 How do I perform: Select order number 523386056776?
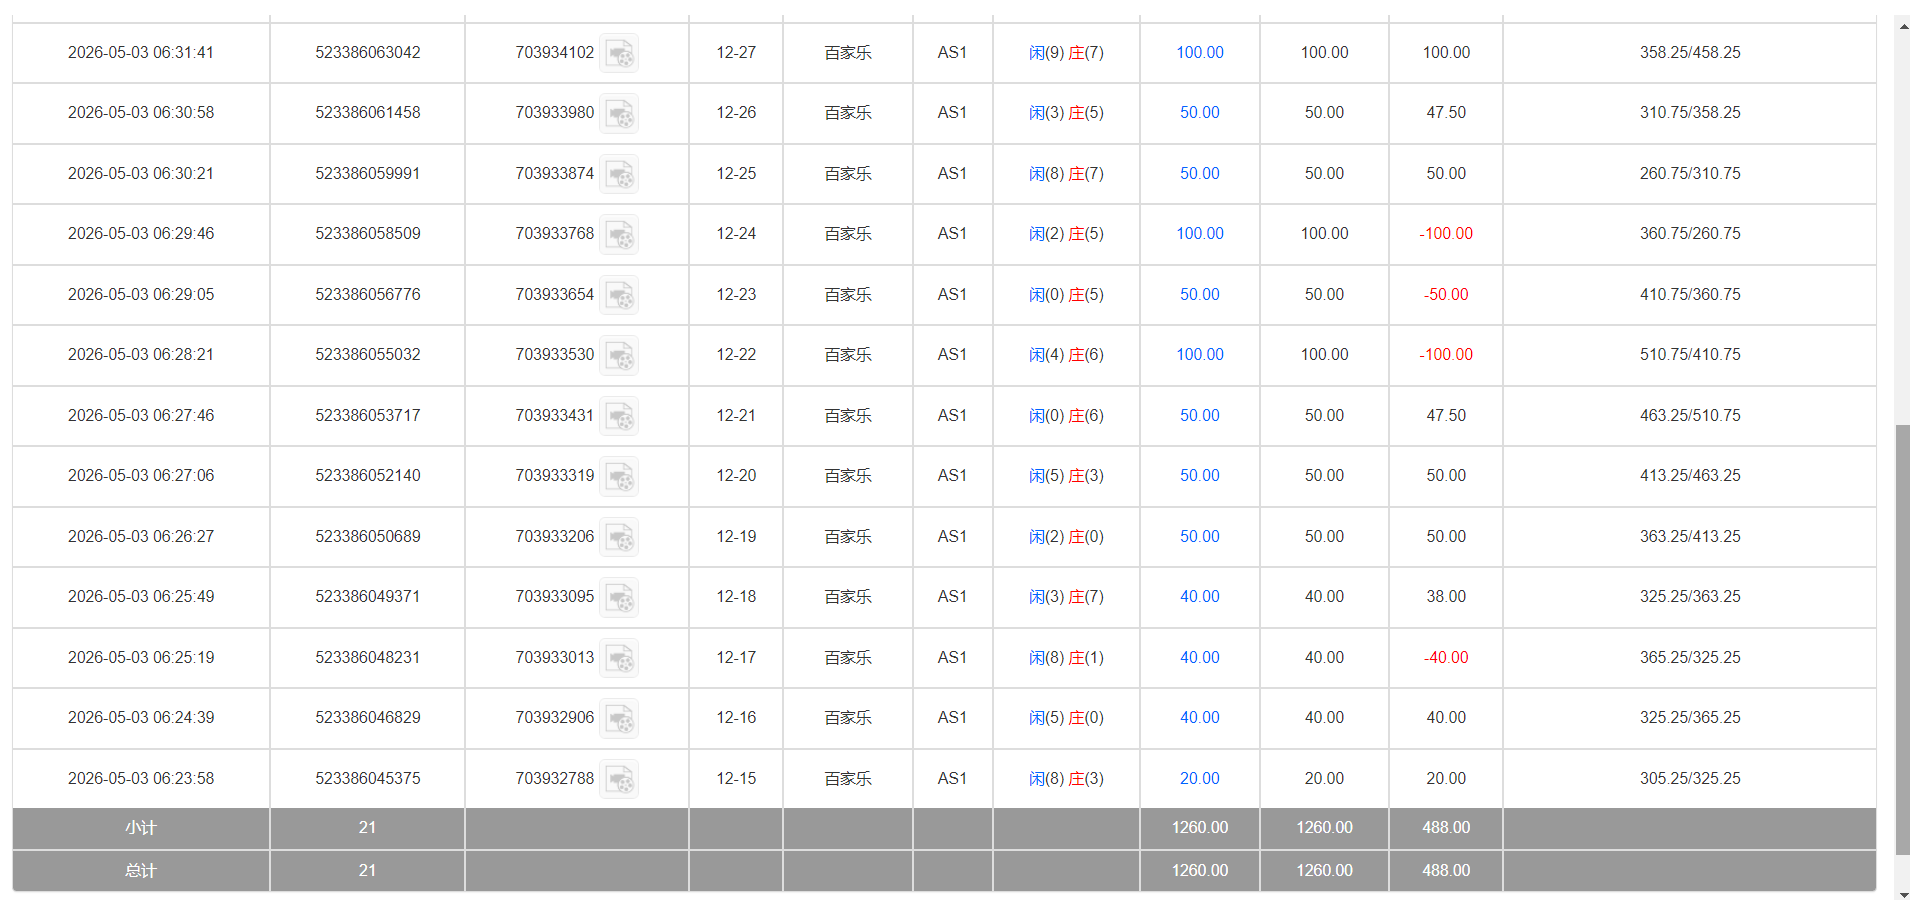pos(368,294)
